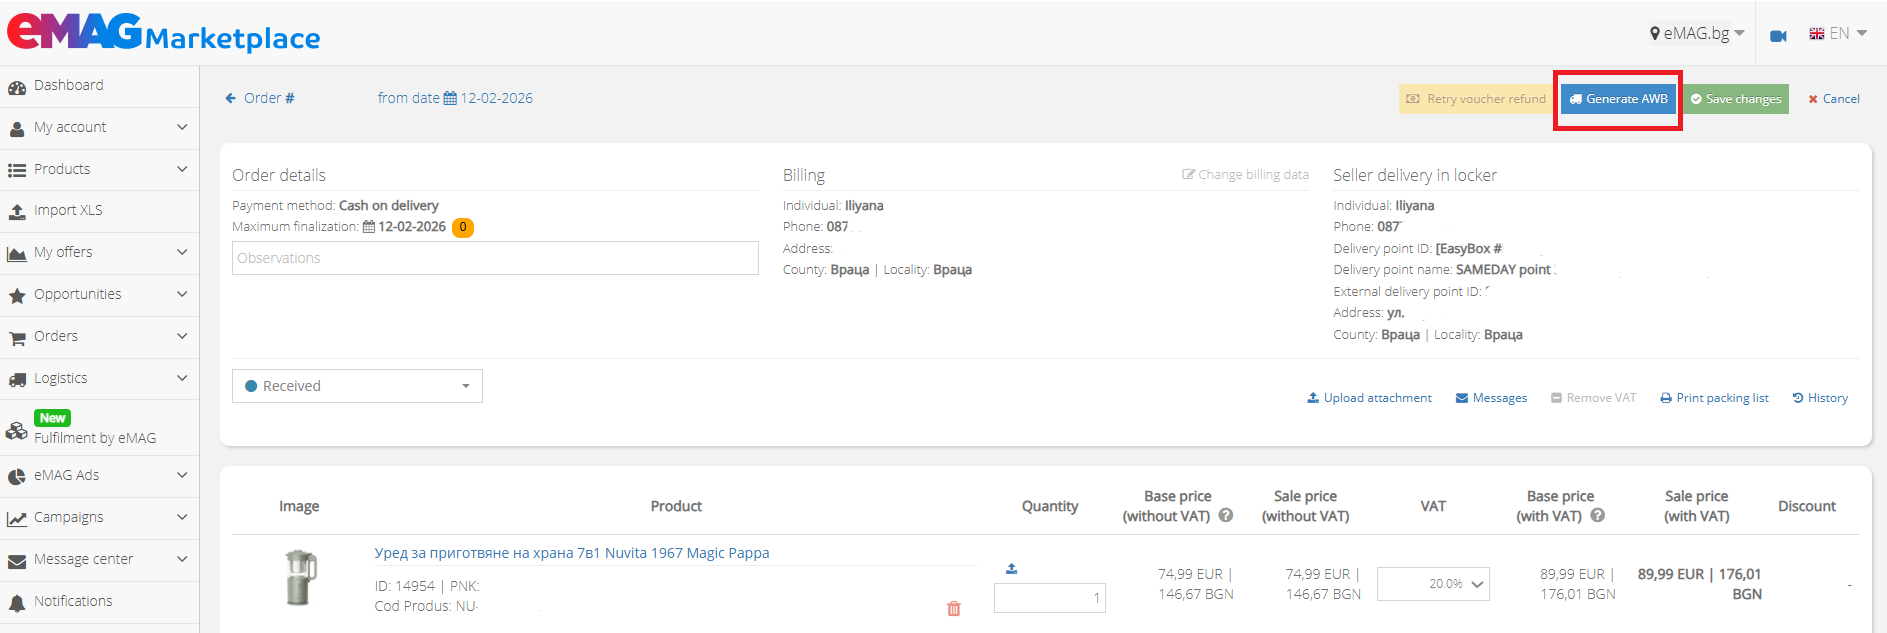Open the 20.0% VAT rate dropdown
Image resolution: width=1887 pixels, height=633 pixels.
[1433, 584]
